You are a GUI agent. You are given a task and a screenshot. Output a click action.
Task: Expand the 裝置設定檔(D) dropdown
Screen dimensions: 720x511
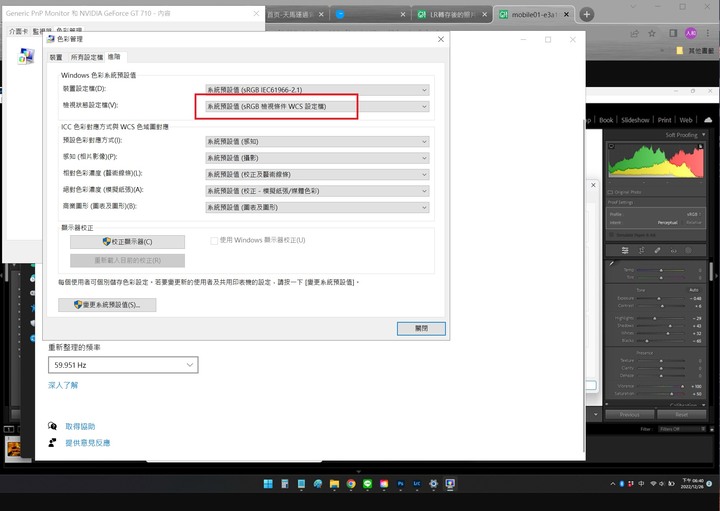click(317, 90)
